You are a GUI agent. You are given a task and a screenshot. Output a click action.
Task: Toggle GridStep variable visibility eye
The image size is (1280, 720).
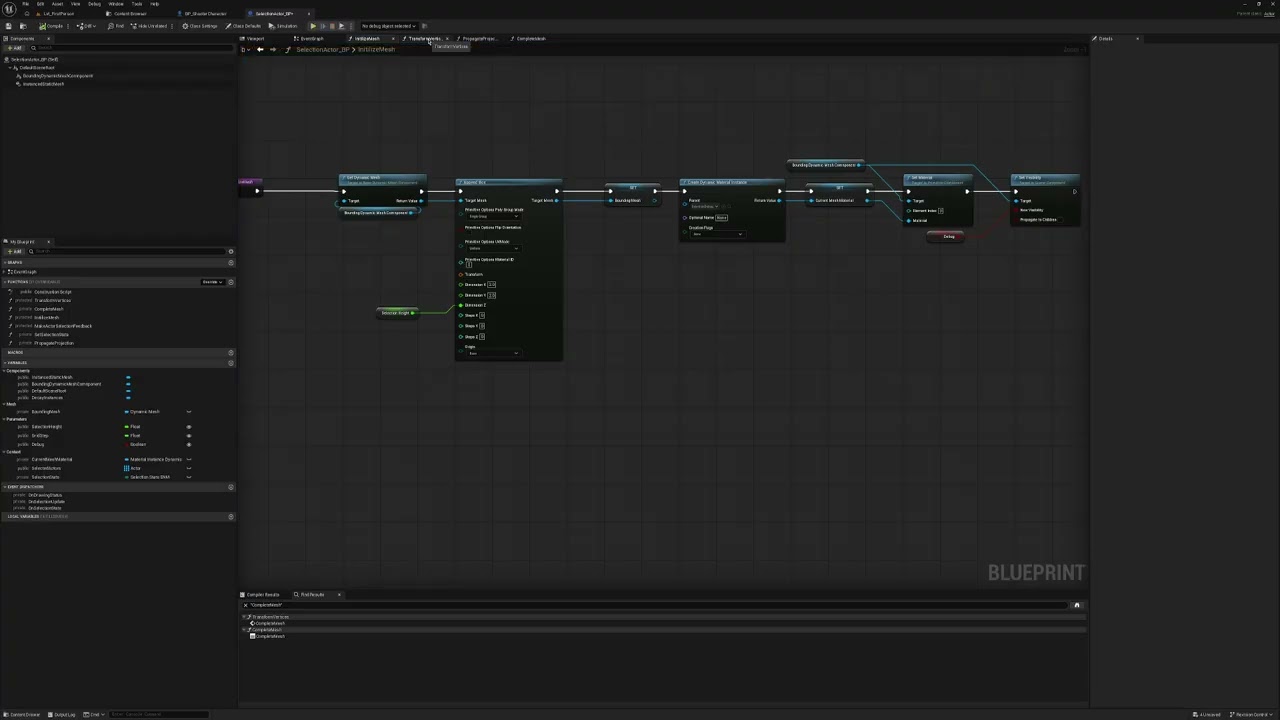pyautogui.click(x=188, y=436)
